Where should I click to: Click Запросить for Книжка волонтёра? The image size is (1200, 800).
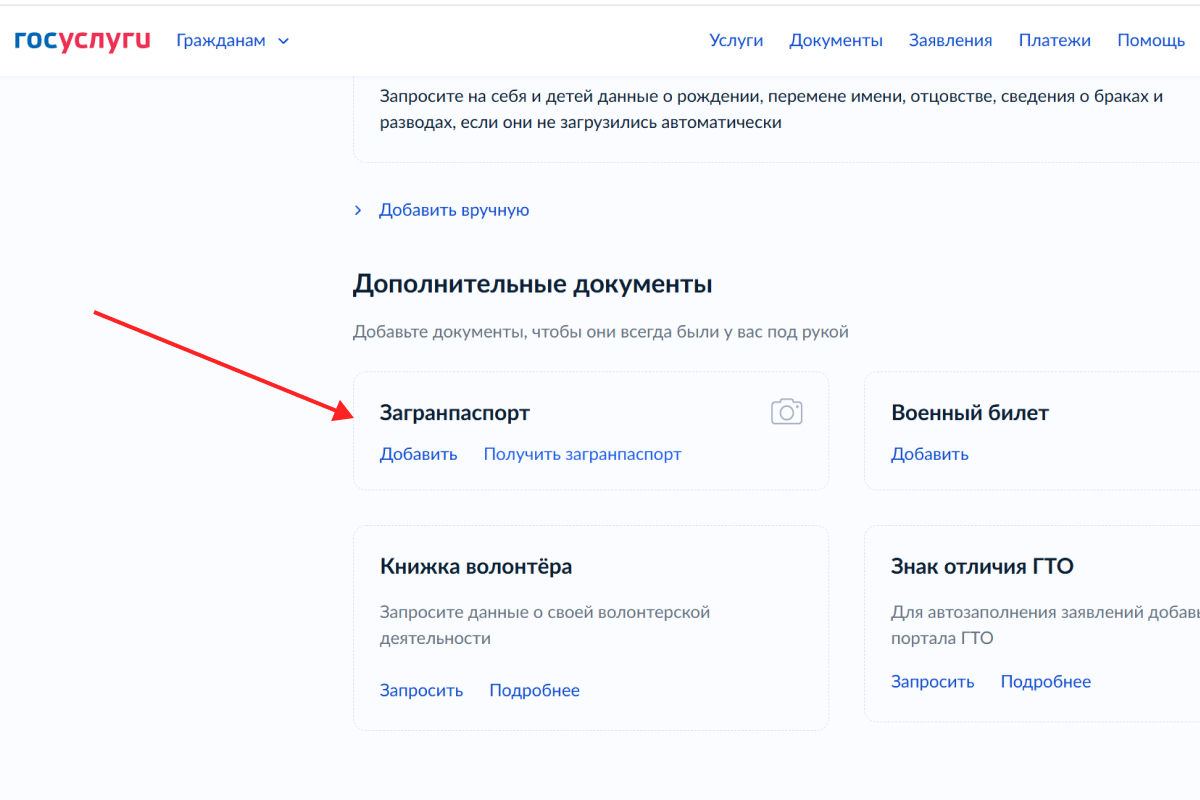(421, 690)
